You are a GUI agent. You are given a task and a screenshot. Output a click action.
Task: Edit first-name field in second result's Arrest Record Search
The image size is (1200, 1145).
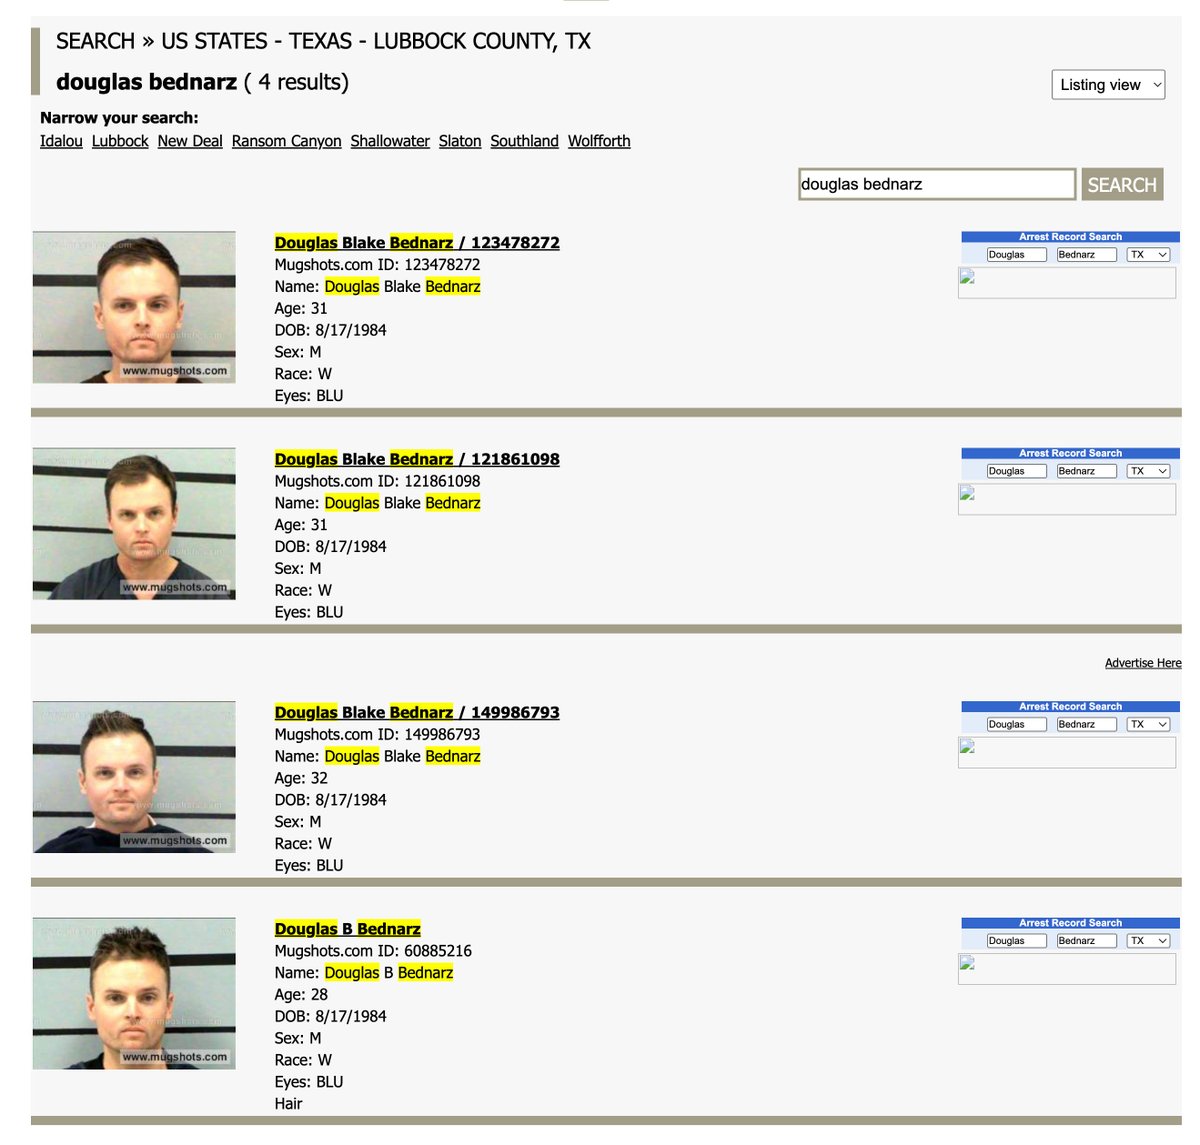(1016, 471)
